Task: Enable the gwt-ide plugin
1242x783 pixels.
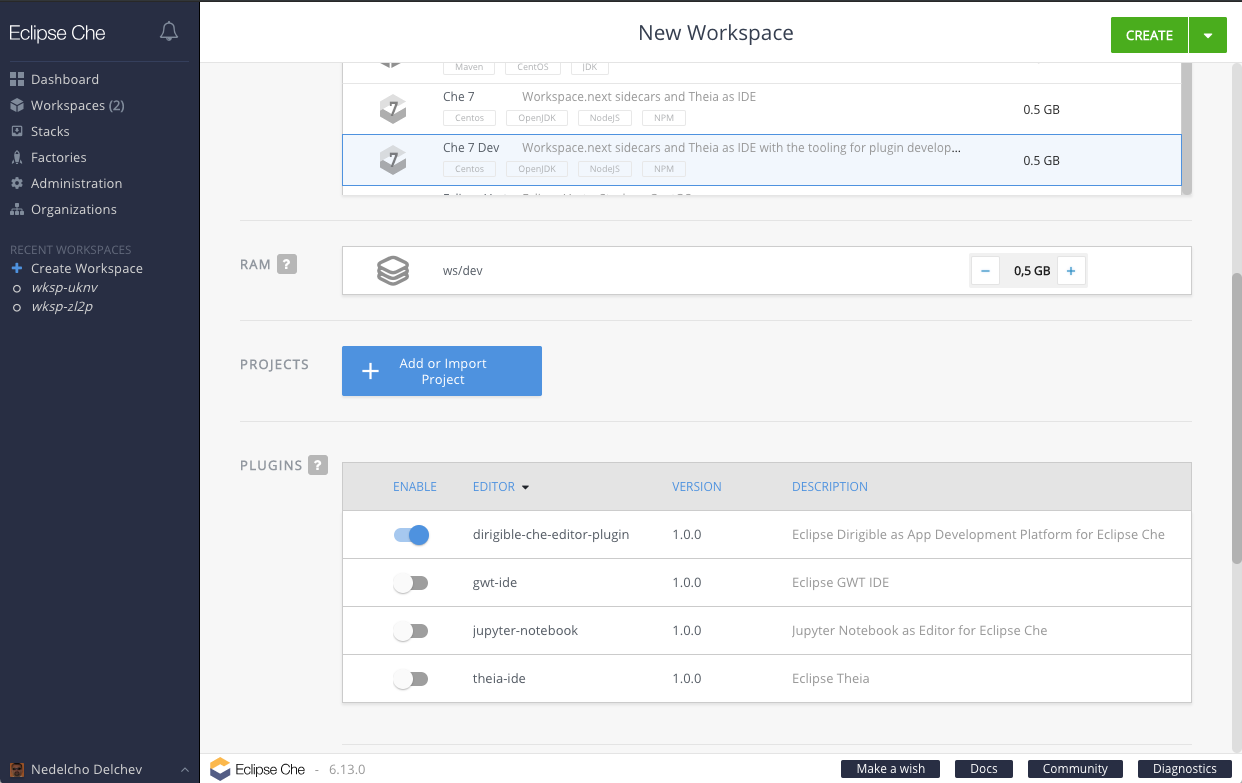Action: tap(411, 583)
